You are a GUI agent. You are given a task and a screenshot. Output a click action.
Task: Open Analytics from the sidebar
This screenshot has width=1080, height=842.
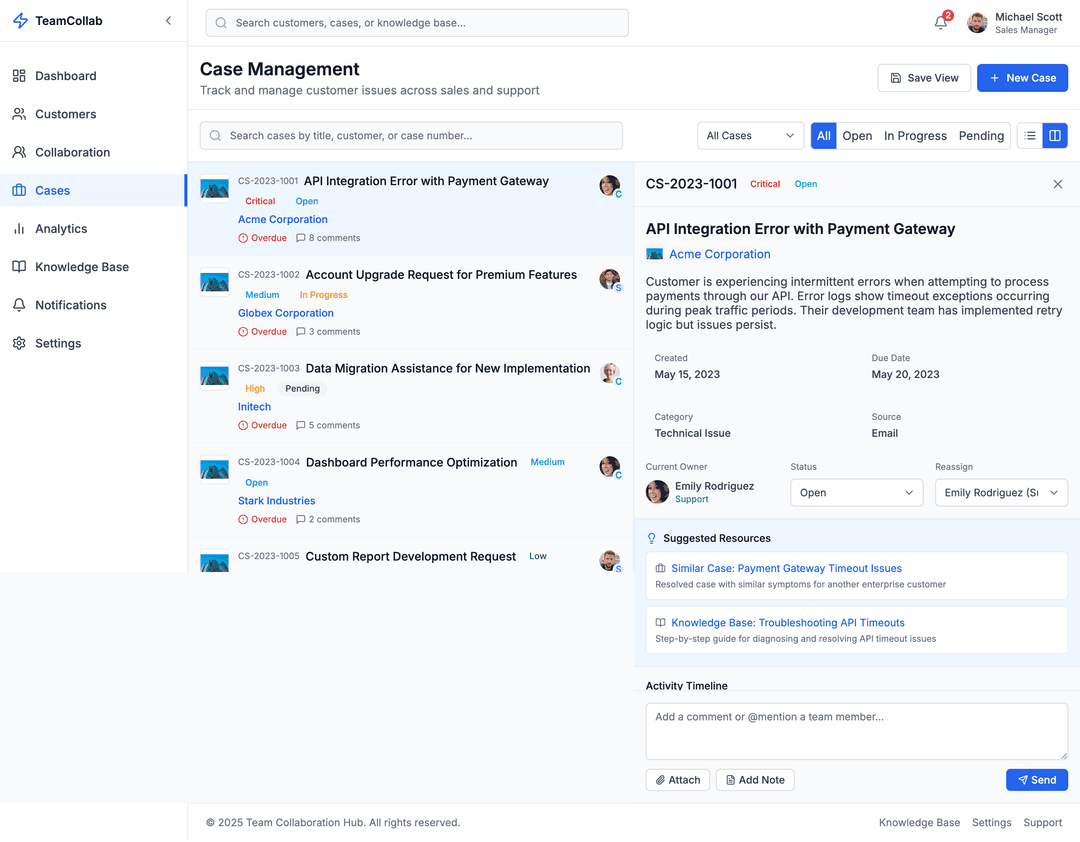61,229
